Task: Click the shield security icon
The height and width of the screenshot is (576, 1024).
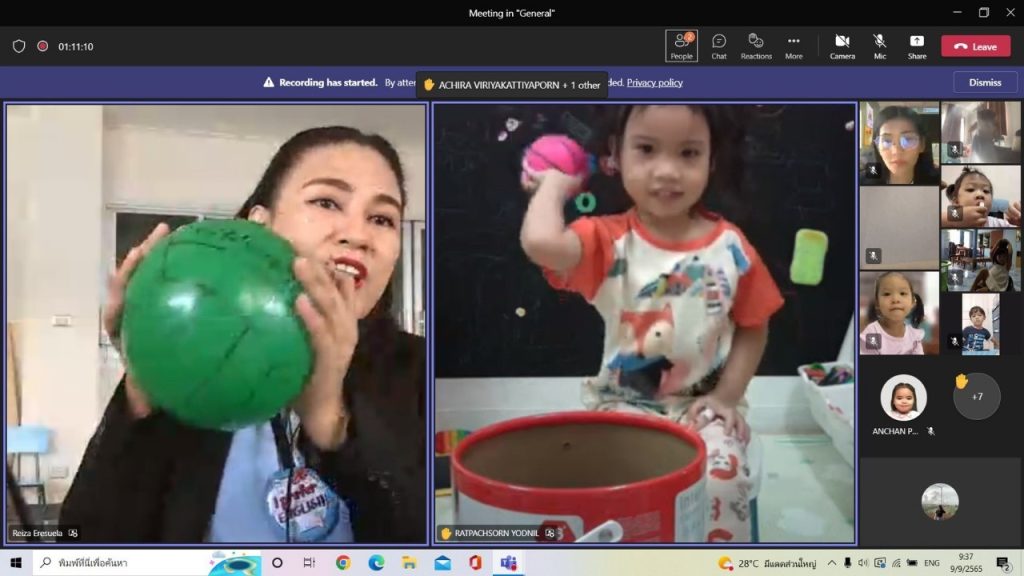Action: click(x=19, y=46)
